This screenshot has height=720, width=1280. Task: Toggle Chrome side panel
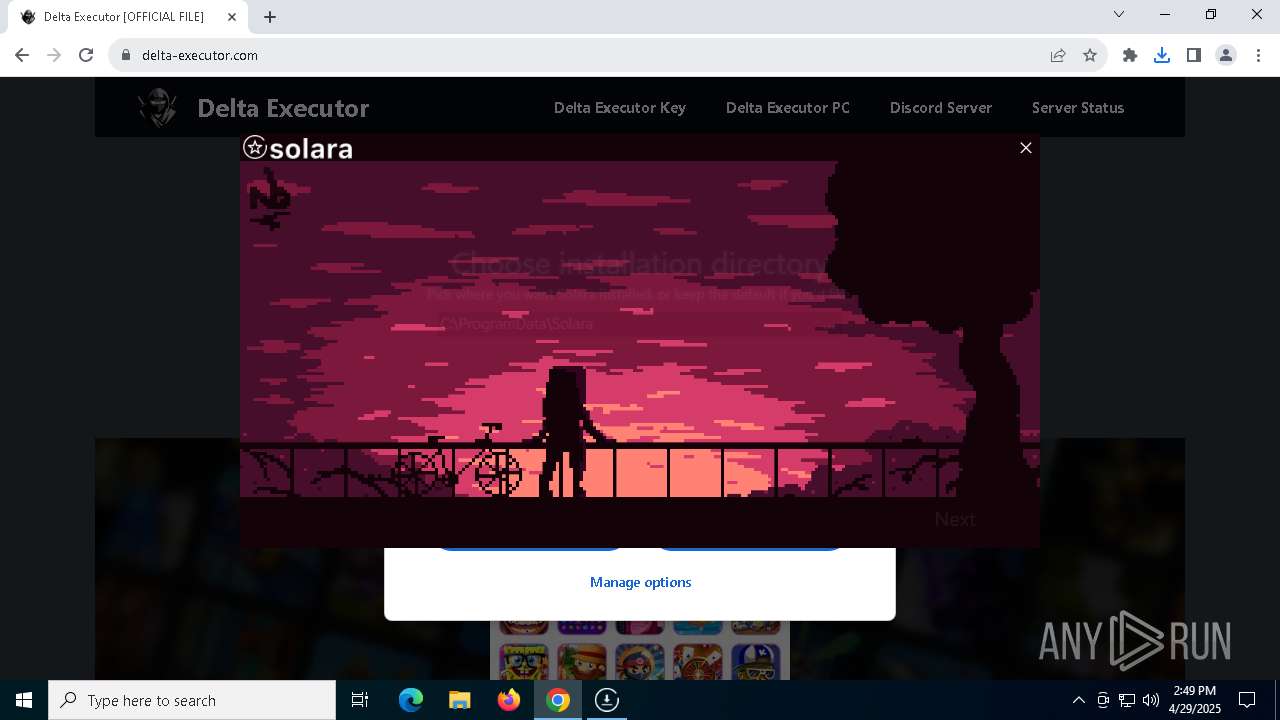[1194, 55]
